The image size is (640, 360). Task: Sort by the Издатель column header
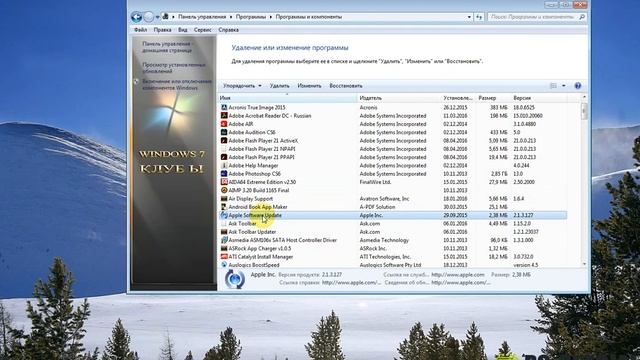(399, 98)
